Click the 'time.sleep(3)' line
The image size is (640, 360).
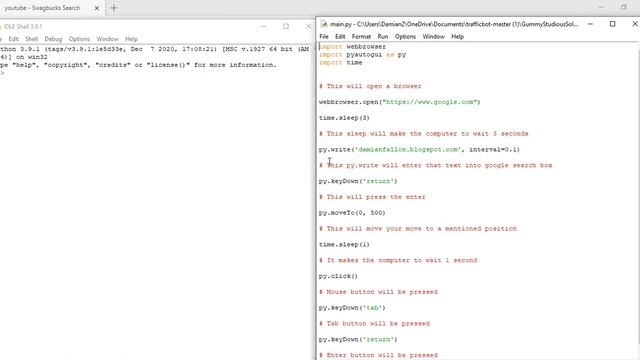[x=344, y=118]
